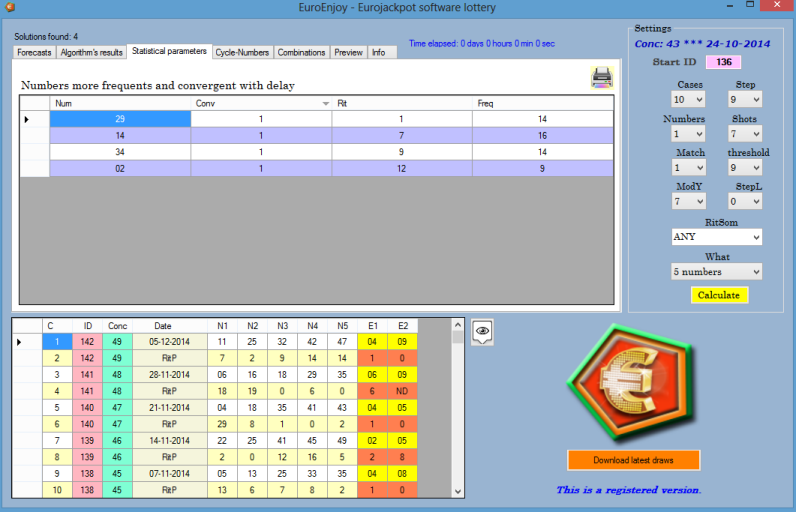The height and width of the screenshot is (512, 796).
Task: Open the Preview tab
Action: [348, 52]
